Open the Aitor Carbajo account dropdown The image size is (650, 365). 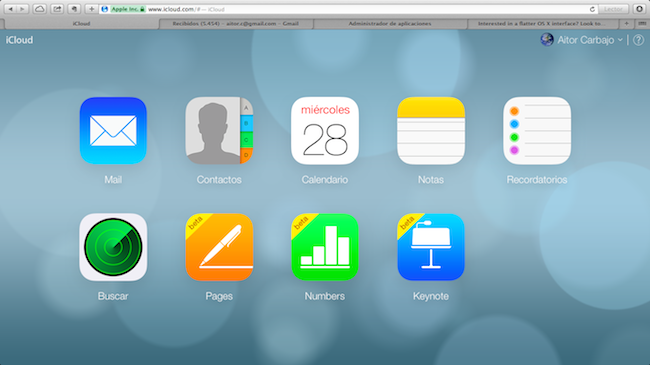click(x=590, y=40)
